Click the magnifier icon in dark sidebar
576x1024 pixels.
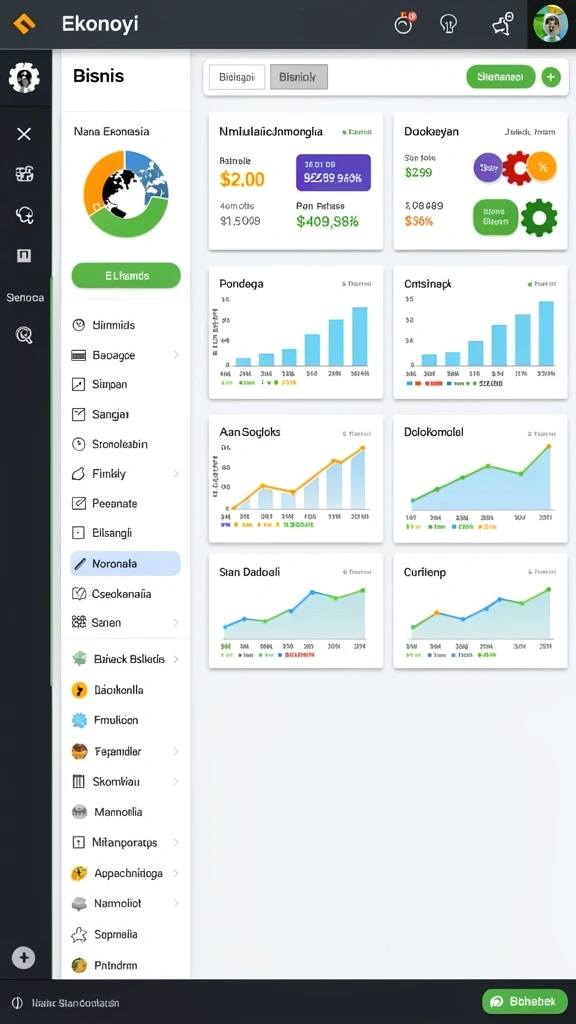(x=24, y=336)
